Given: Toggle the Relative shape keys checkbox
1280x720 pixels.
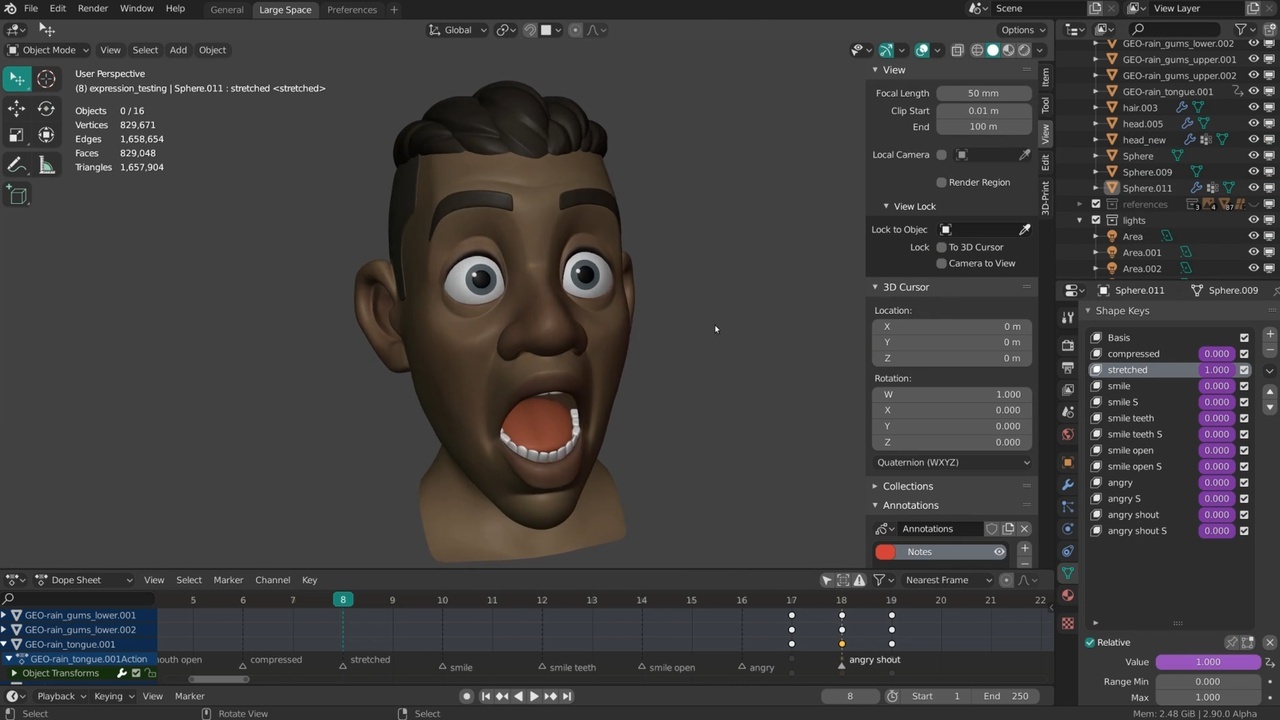Looking at the screenshot, I should (x=1090, y=643).
